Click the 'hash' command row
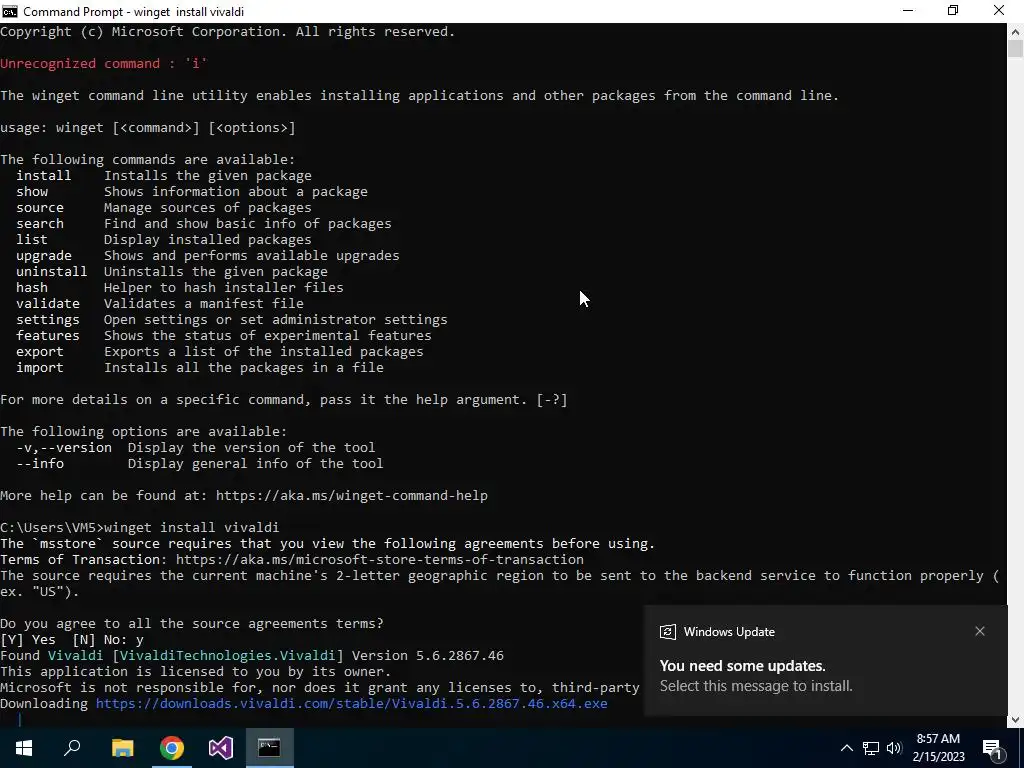 pyautogui.click(x=180, y=287)
